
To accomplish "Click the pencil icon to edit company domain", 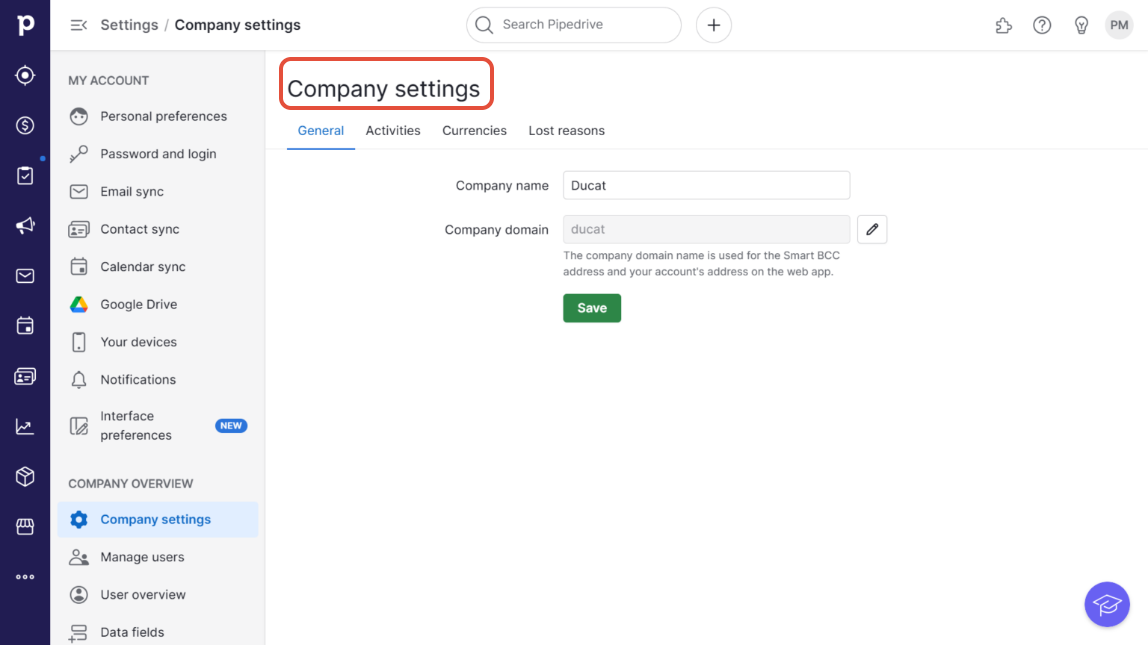I will [x=872, y=229].
